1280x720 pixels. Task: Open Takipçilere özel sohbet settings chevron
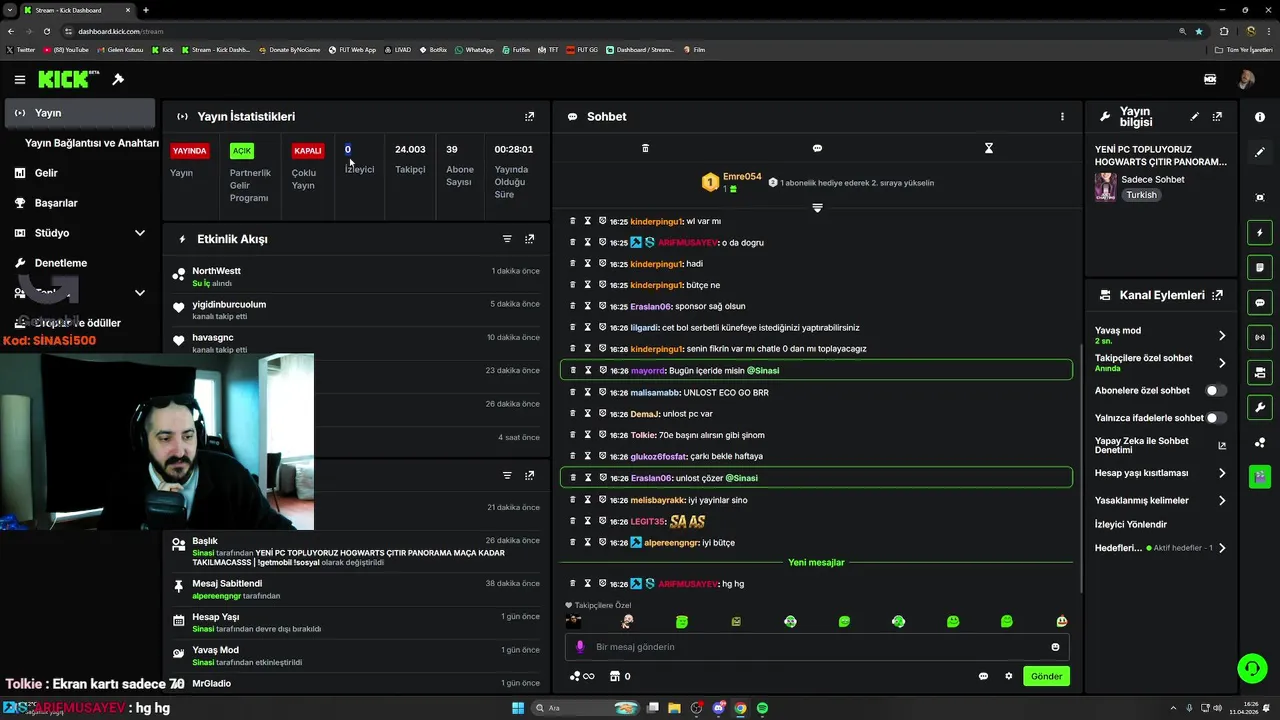(x=1221, y=363)
